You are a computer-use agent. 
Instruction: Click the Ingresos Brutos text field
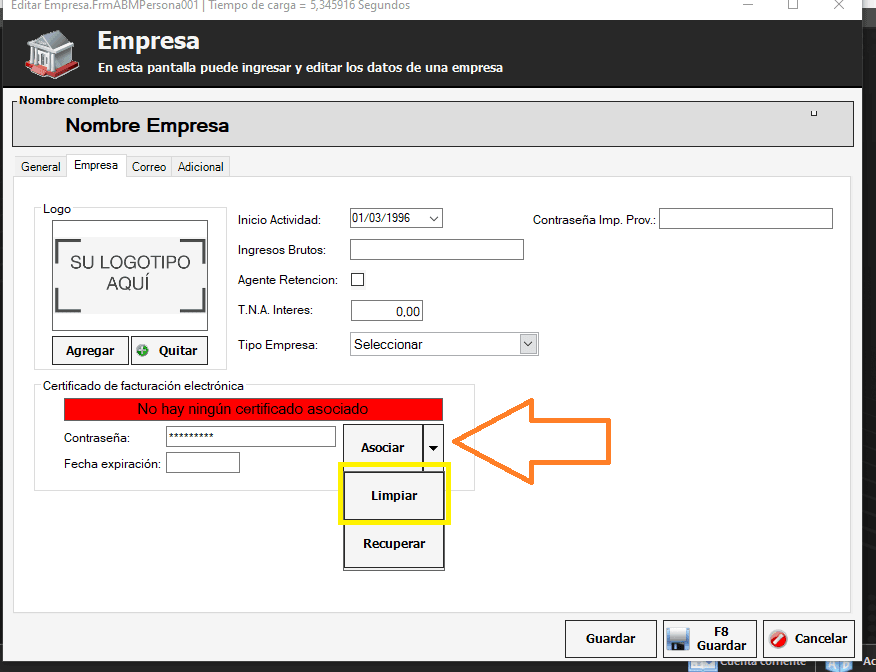(437, 250)
